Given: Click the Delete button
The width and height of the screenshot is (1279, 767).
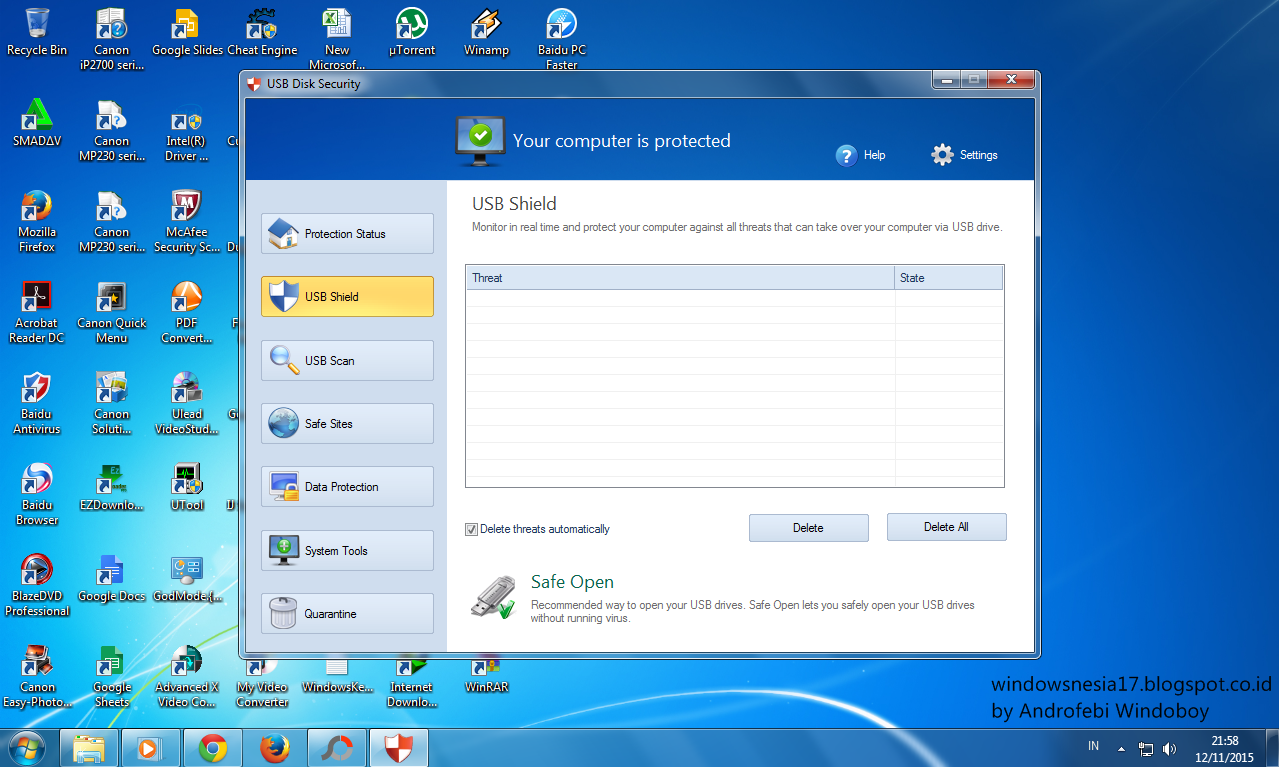Looking at the screenshot, I should point(808,527).
